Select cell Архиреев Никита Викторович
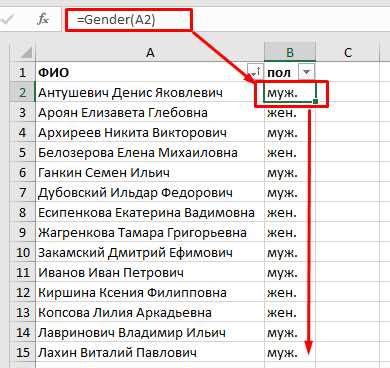The height and width of the screenshot is (368, 390). (x=150, y=132)
